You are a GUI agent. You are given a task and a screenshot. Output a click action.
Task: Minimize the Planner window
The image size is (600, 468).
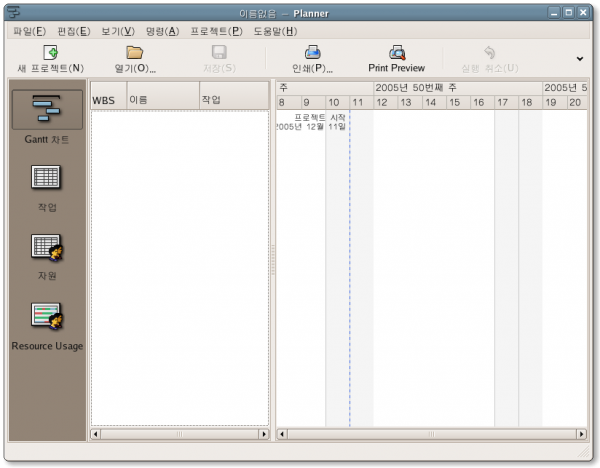(x=554, y=13)
